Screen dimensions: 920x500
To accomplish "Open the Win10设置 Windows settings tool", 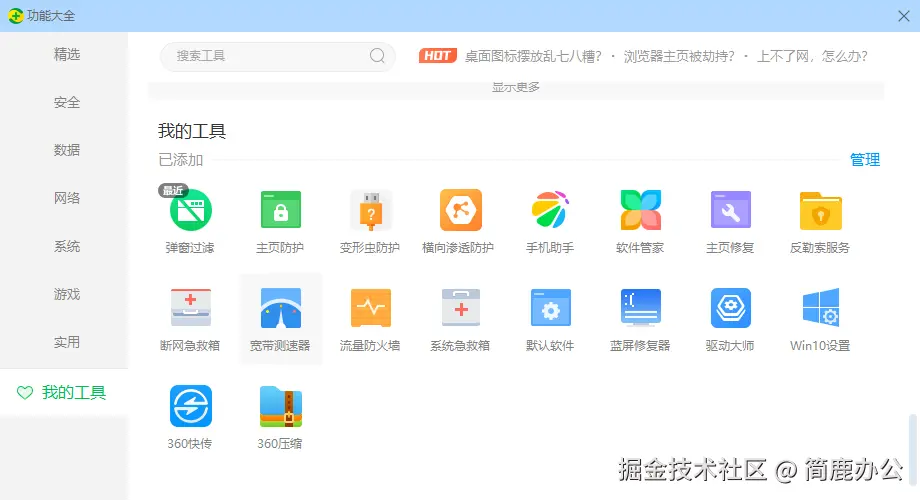I will coord(820,308).
